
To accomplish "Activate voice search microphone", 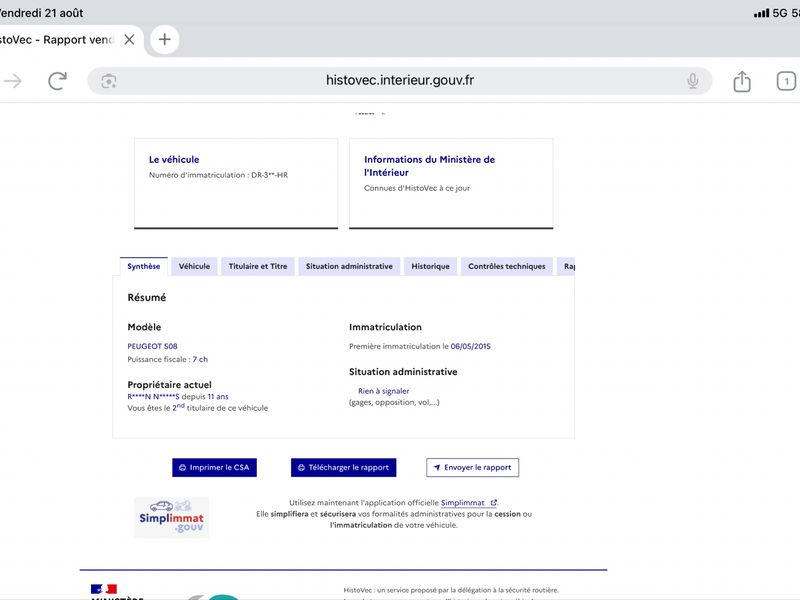I will pos(692,81).
